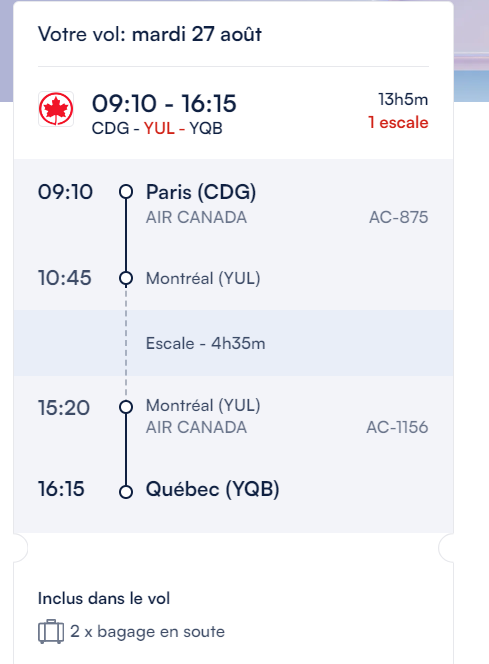Click the 15:20 departure time
The height and width of the screenshot is (664, 489).
click(x=64, y=408)
